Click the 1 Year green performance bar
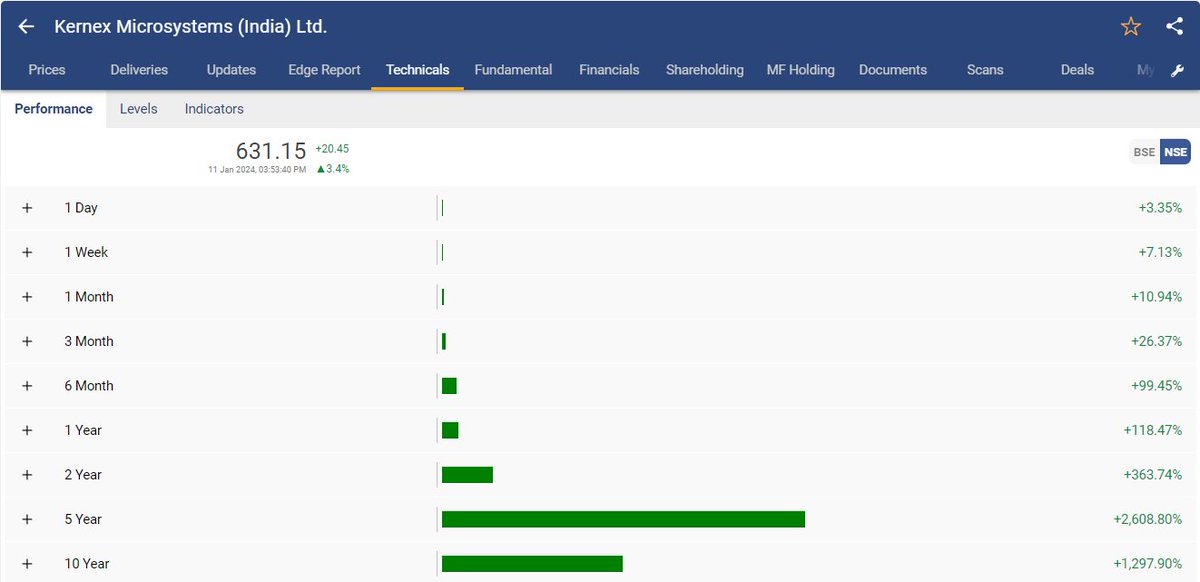Viewport: 1200px width, 582px height. 450,430
